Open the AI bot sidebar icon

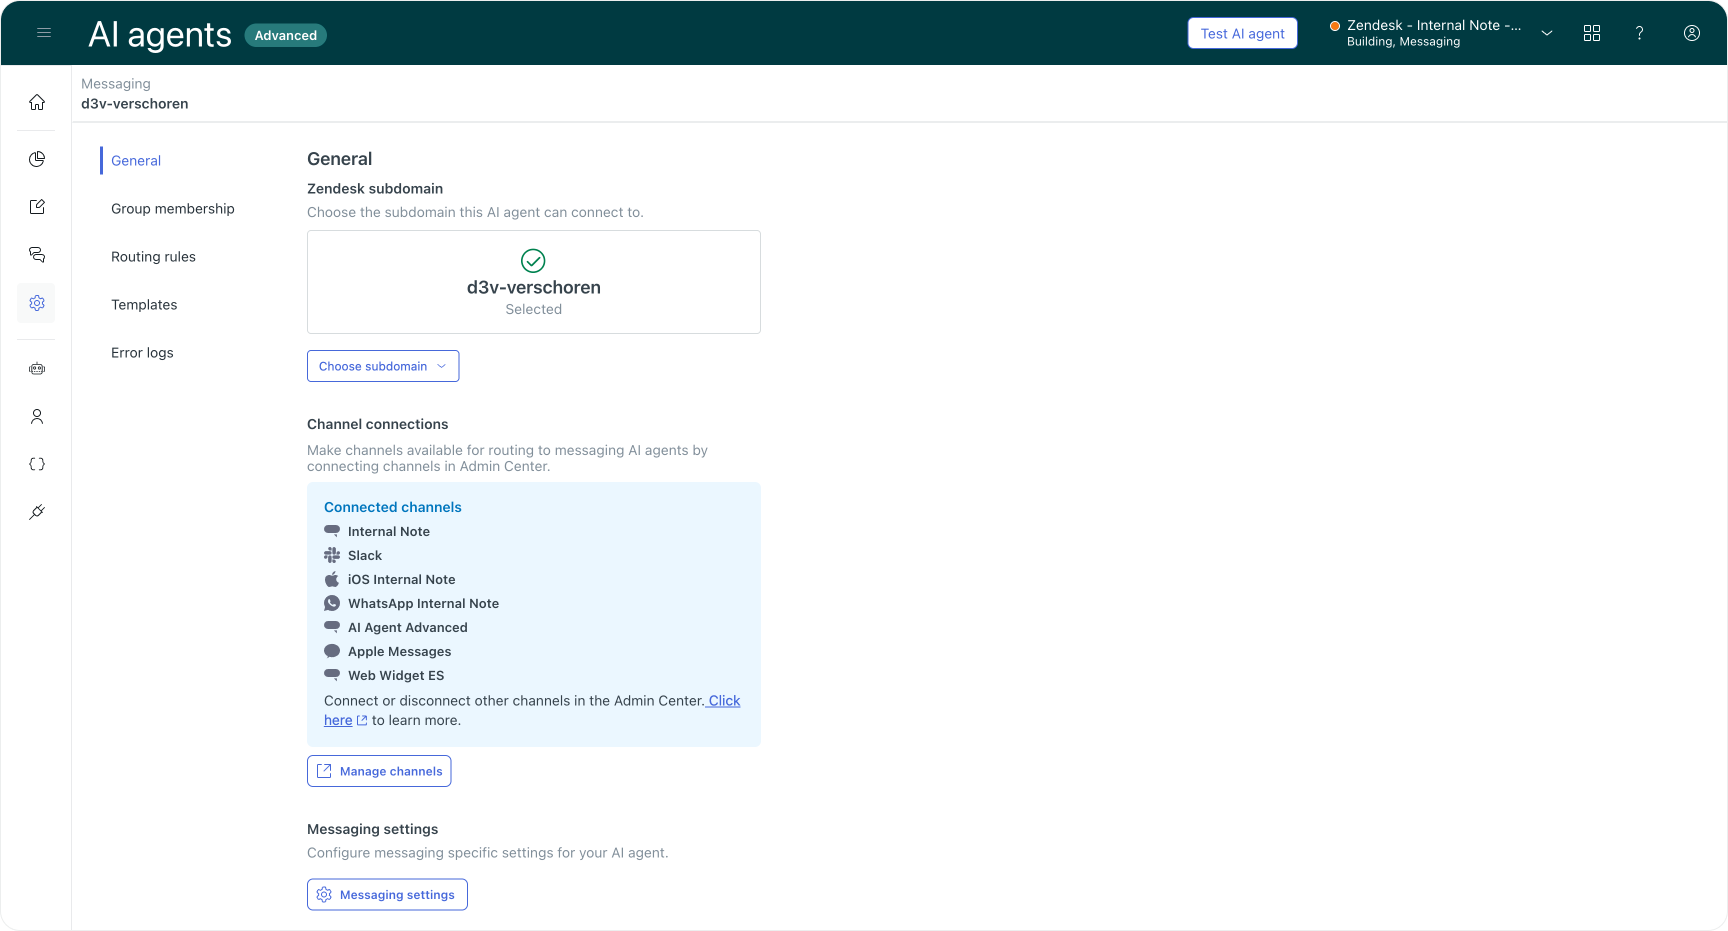click(x=37, y=369)
